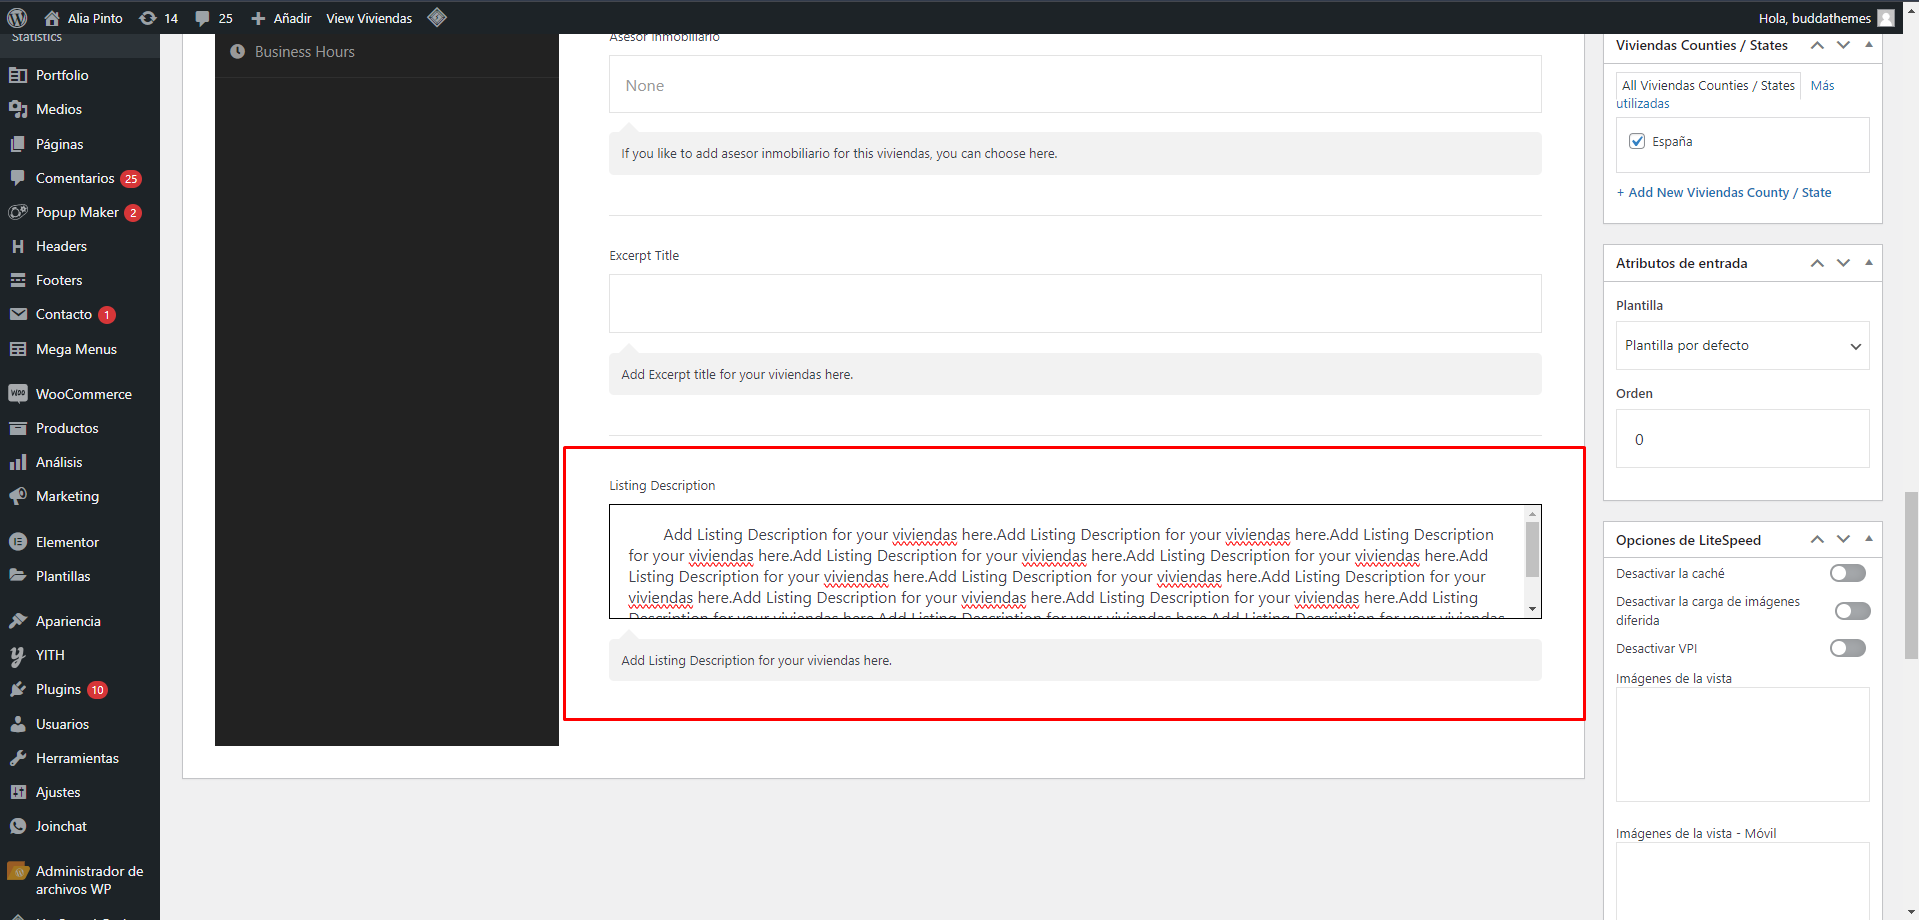Open the WordPress logo menu
The width and height of the screenshot is (1919, 920).
point(17,18)
